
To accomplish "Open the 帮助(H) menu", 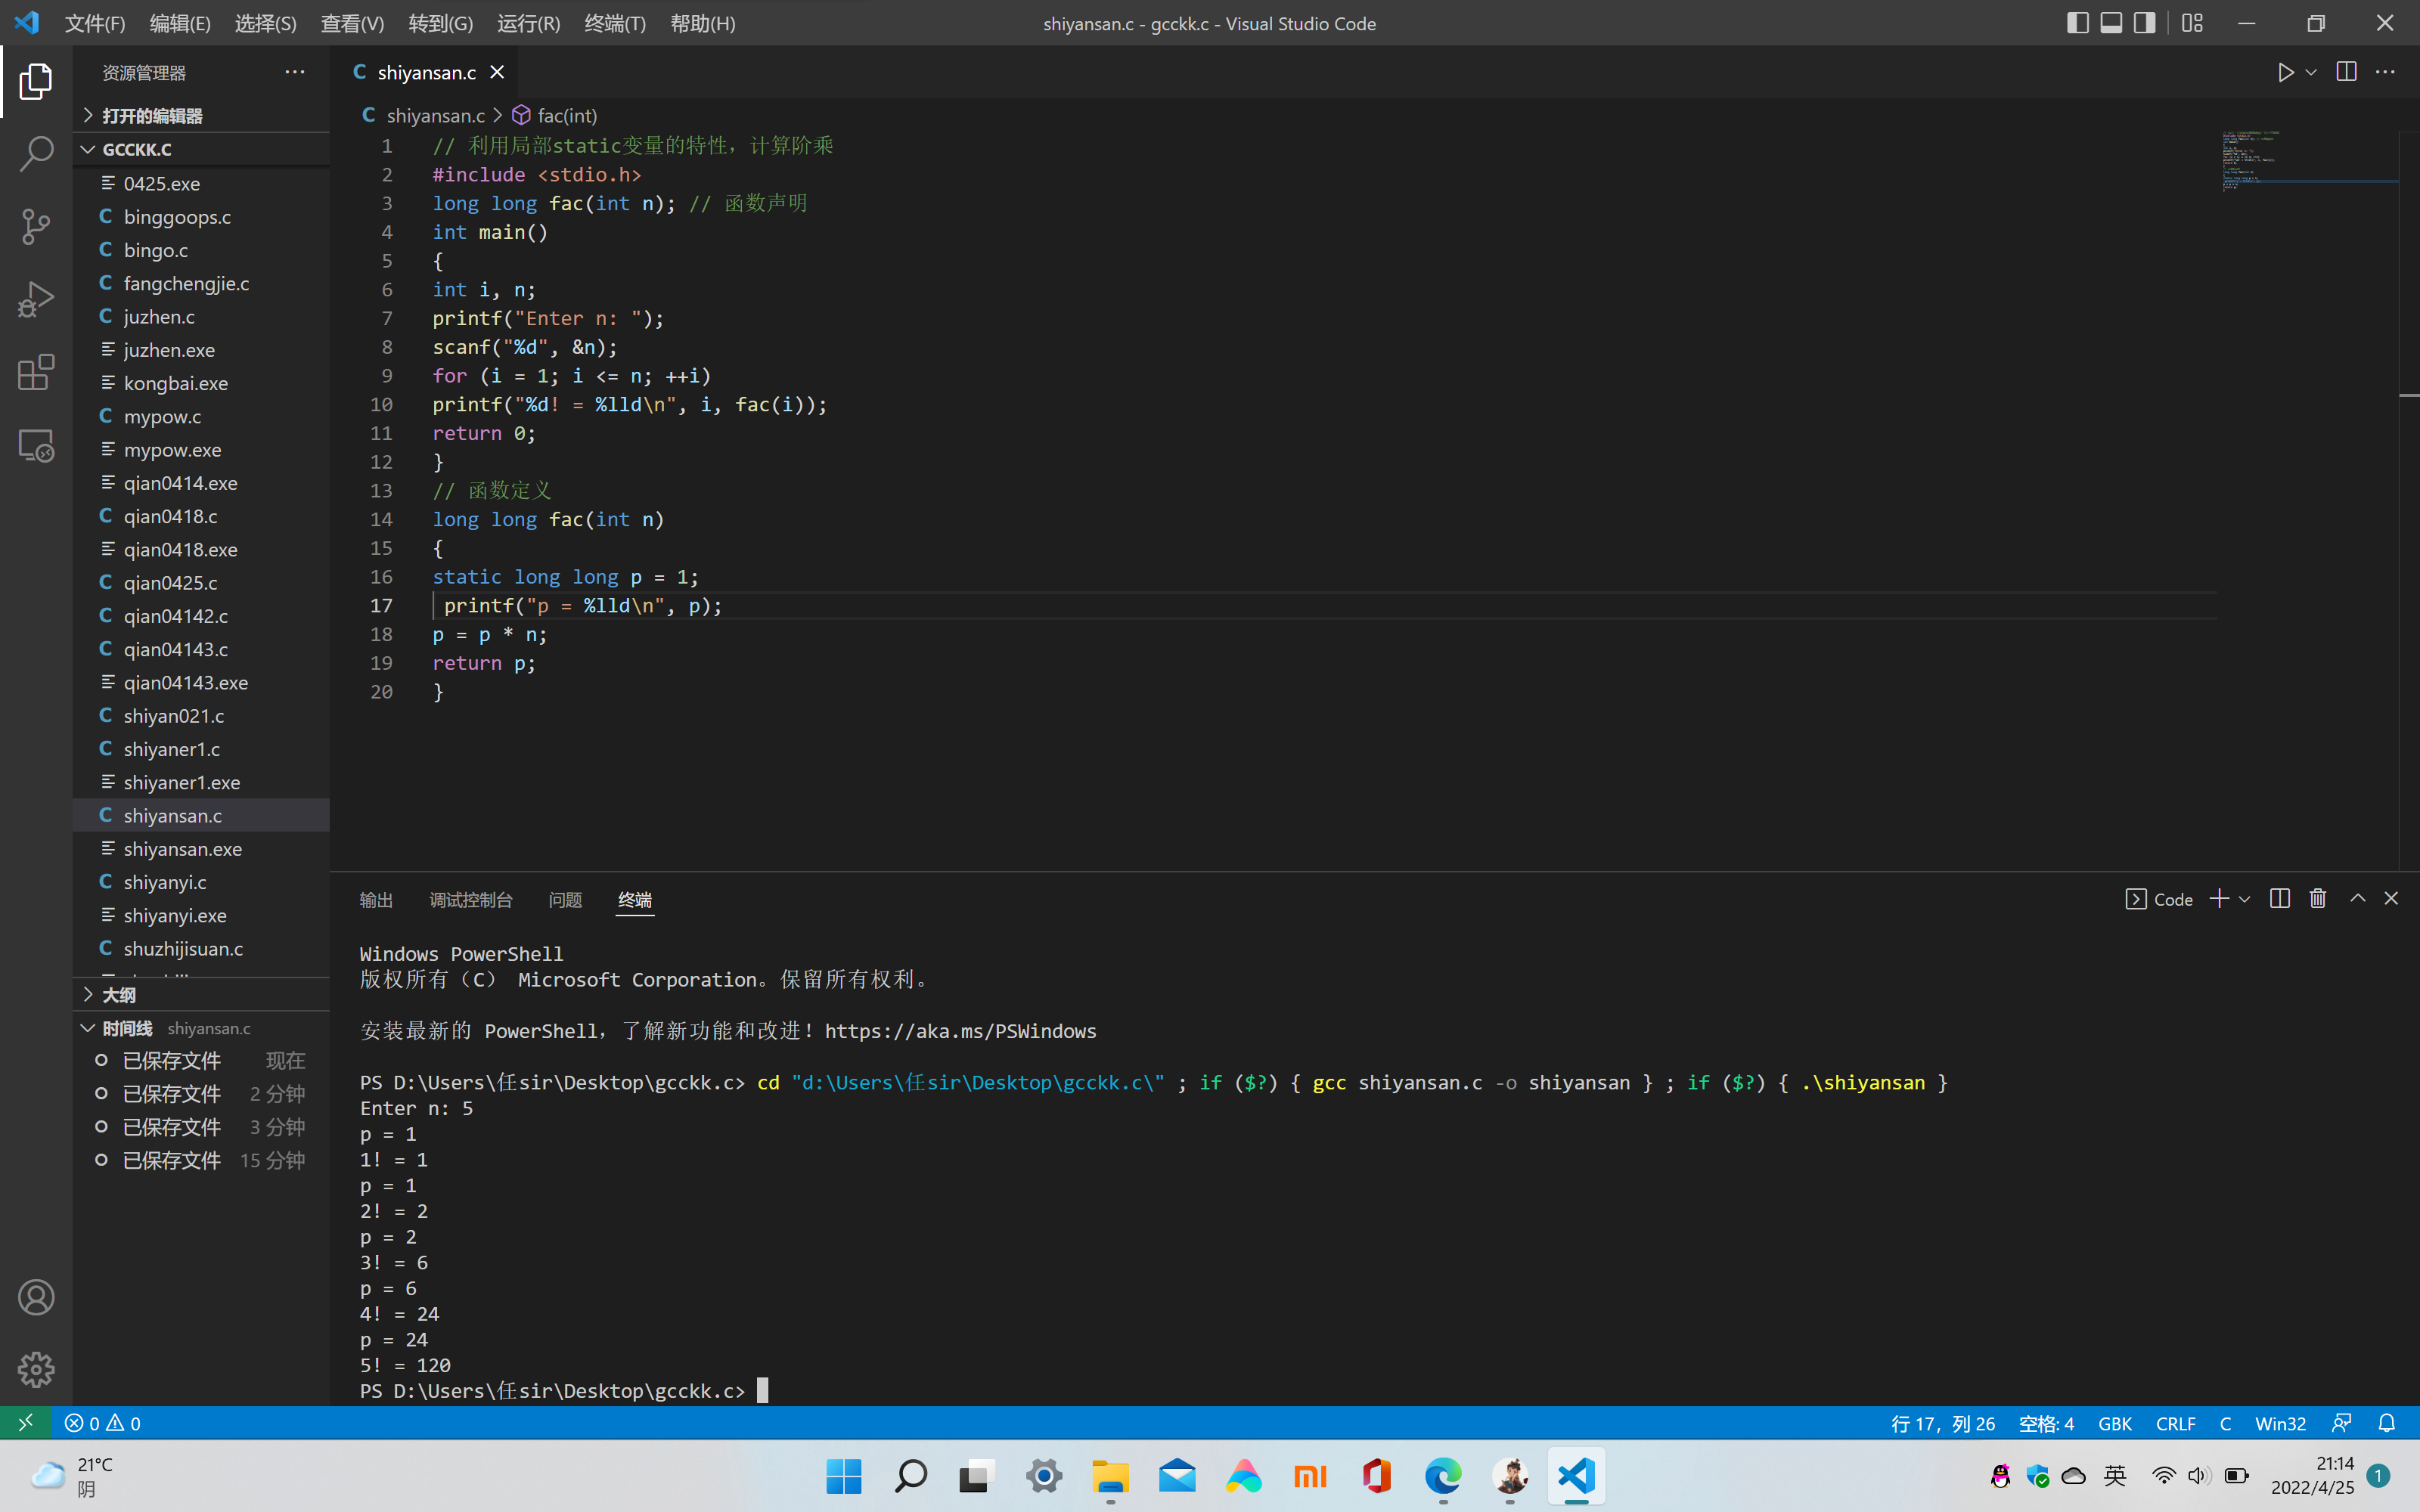I will [702, 23].
